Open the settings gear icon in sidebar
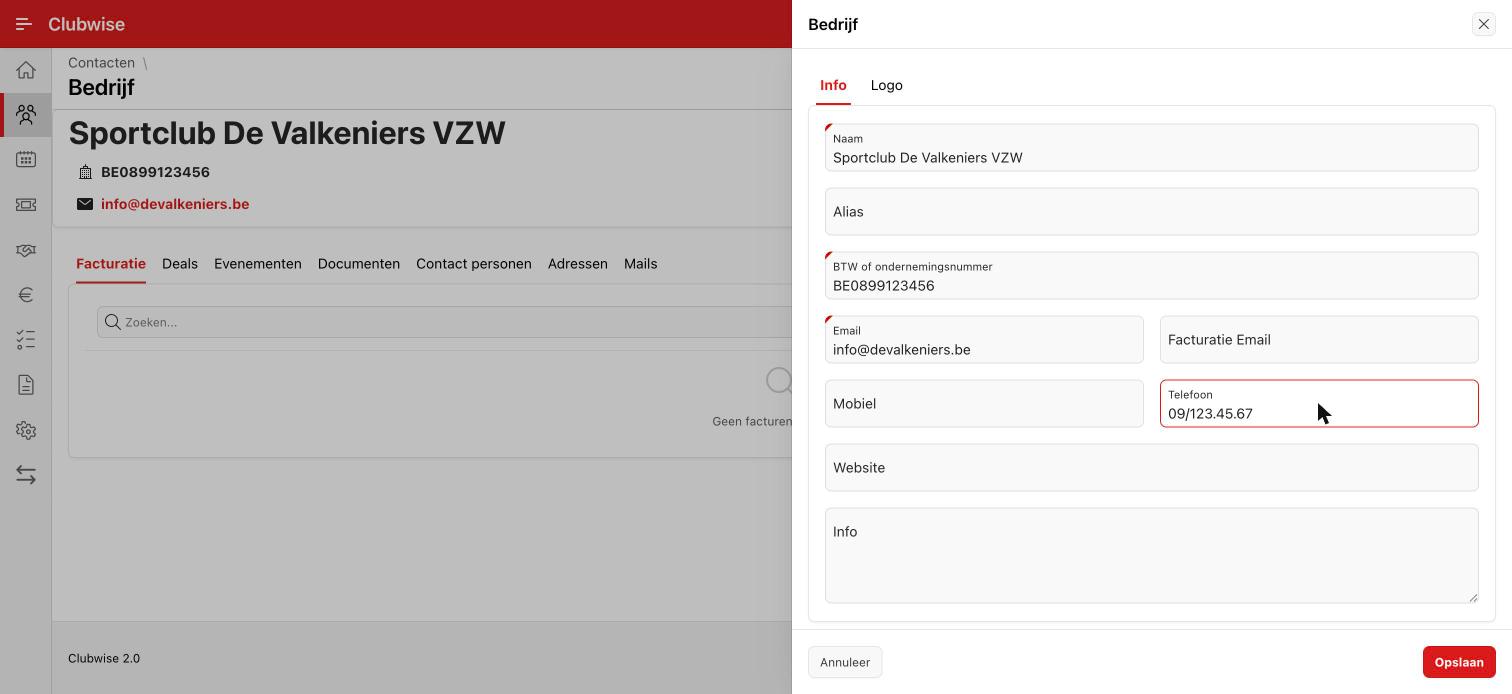1512x694 pixels. (26, 430)
